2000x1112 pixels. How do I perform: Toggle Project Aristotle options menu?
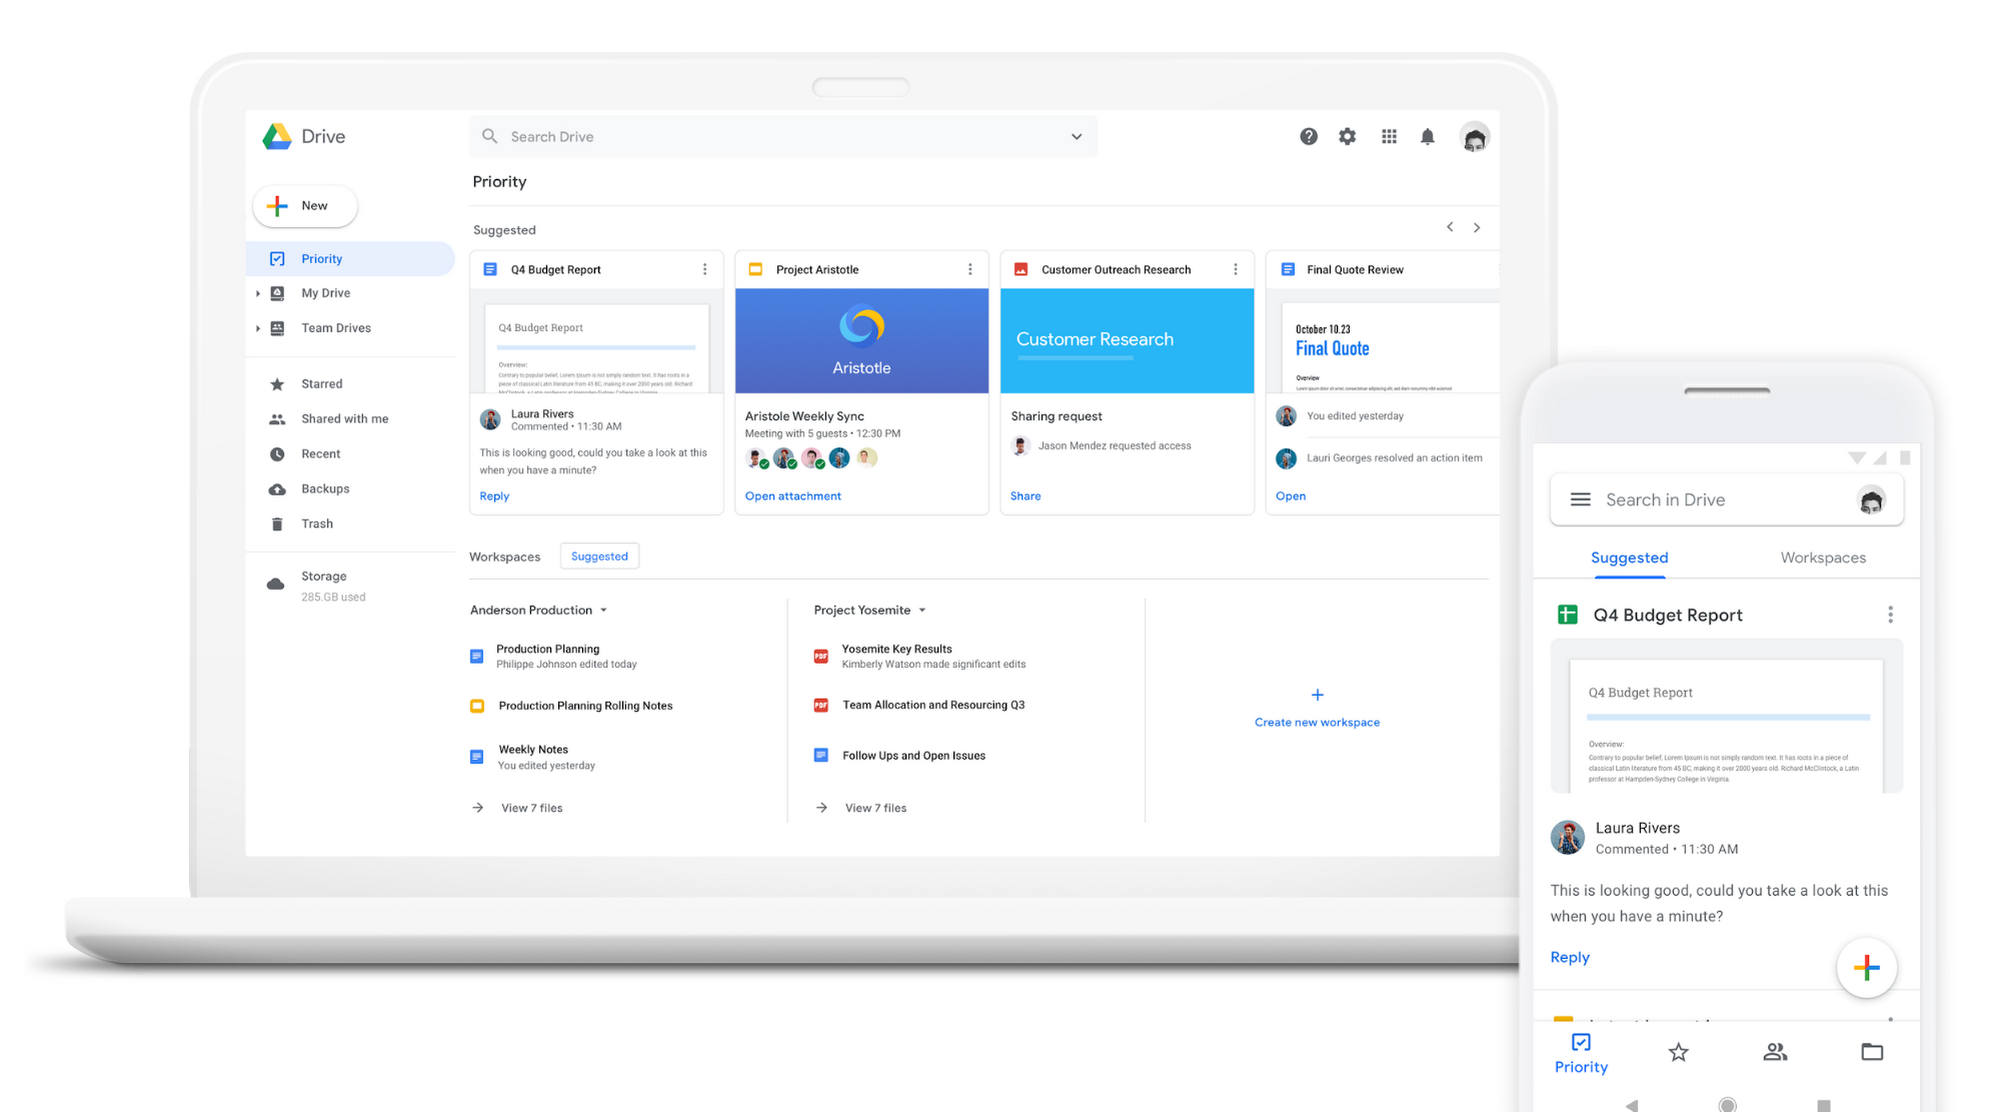[x=968, y=268]
